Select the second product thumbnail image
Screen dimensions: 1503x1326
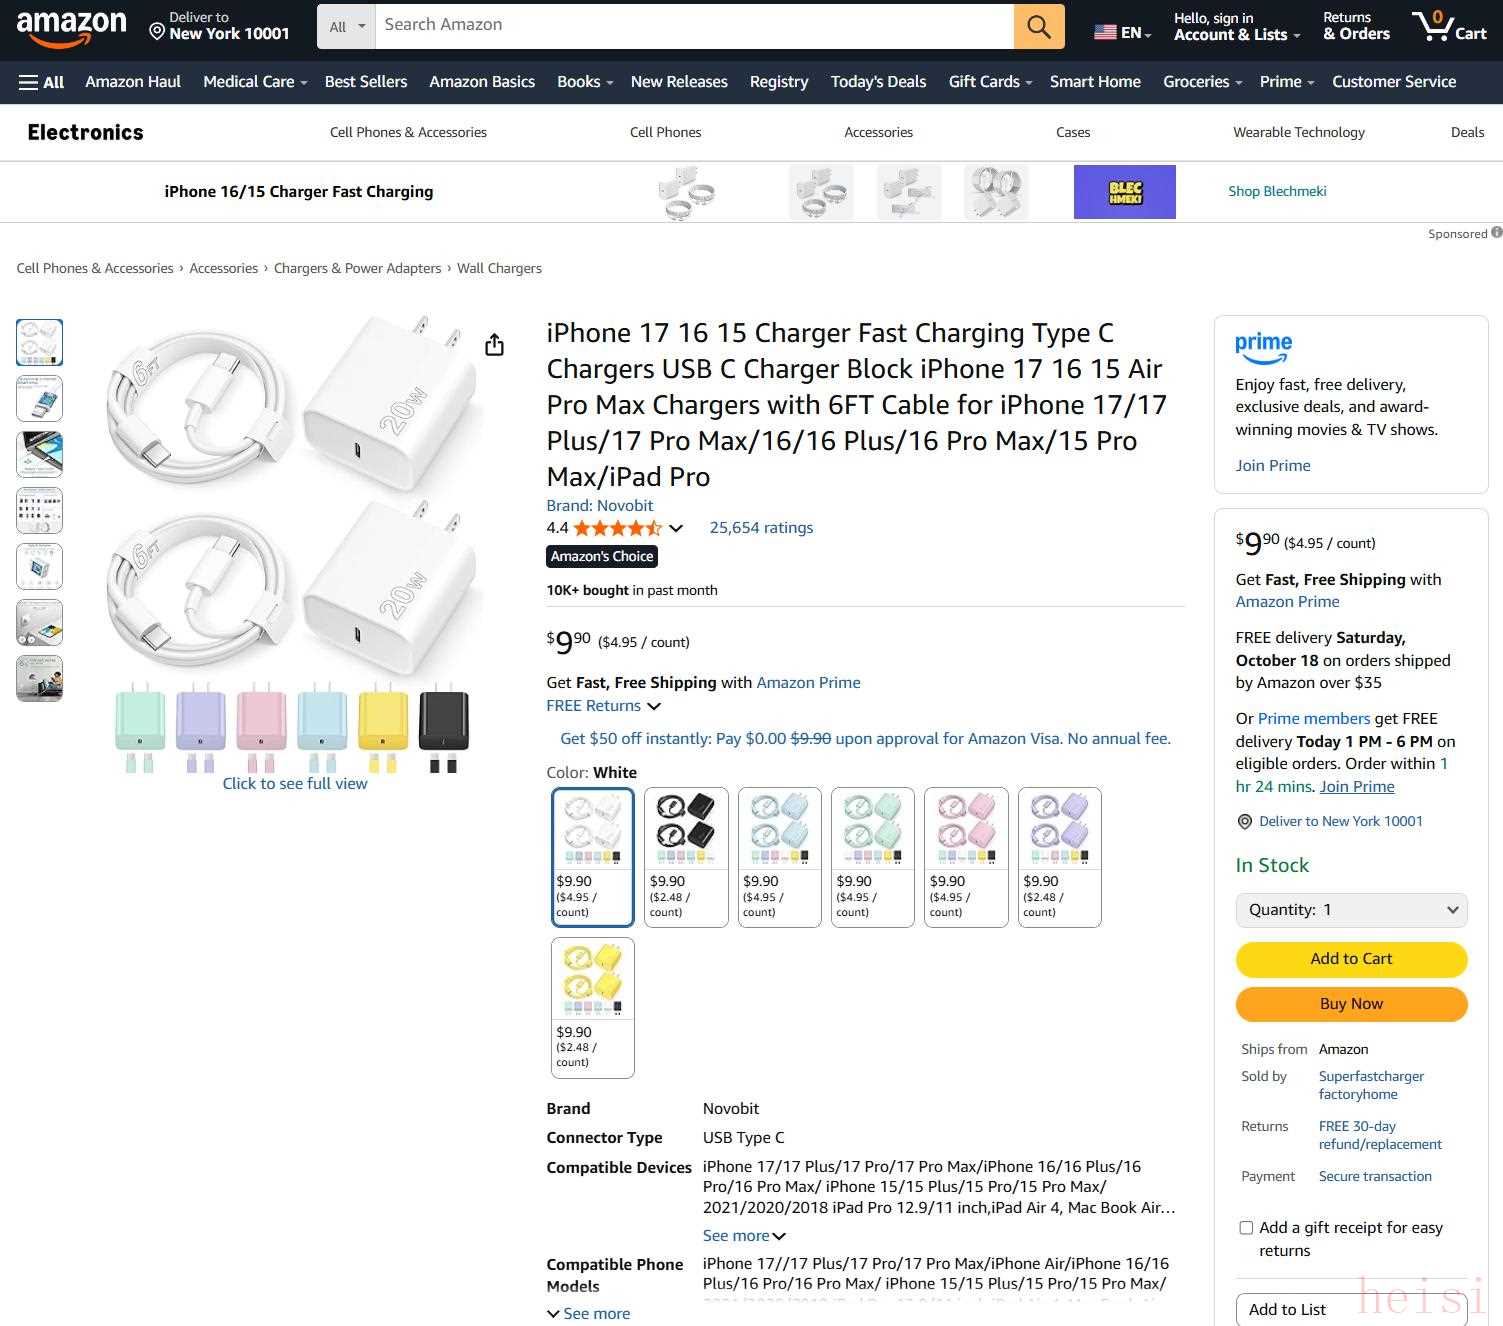(40, 398)
